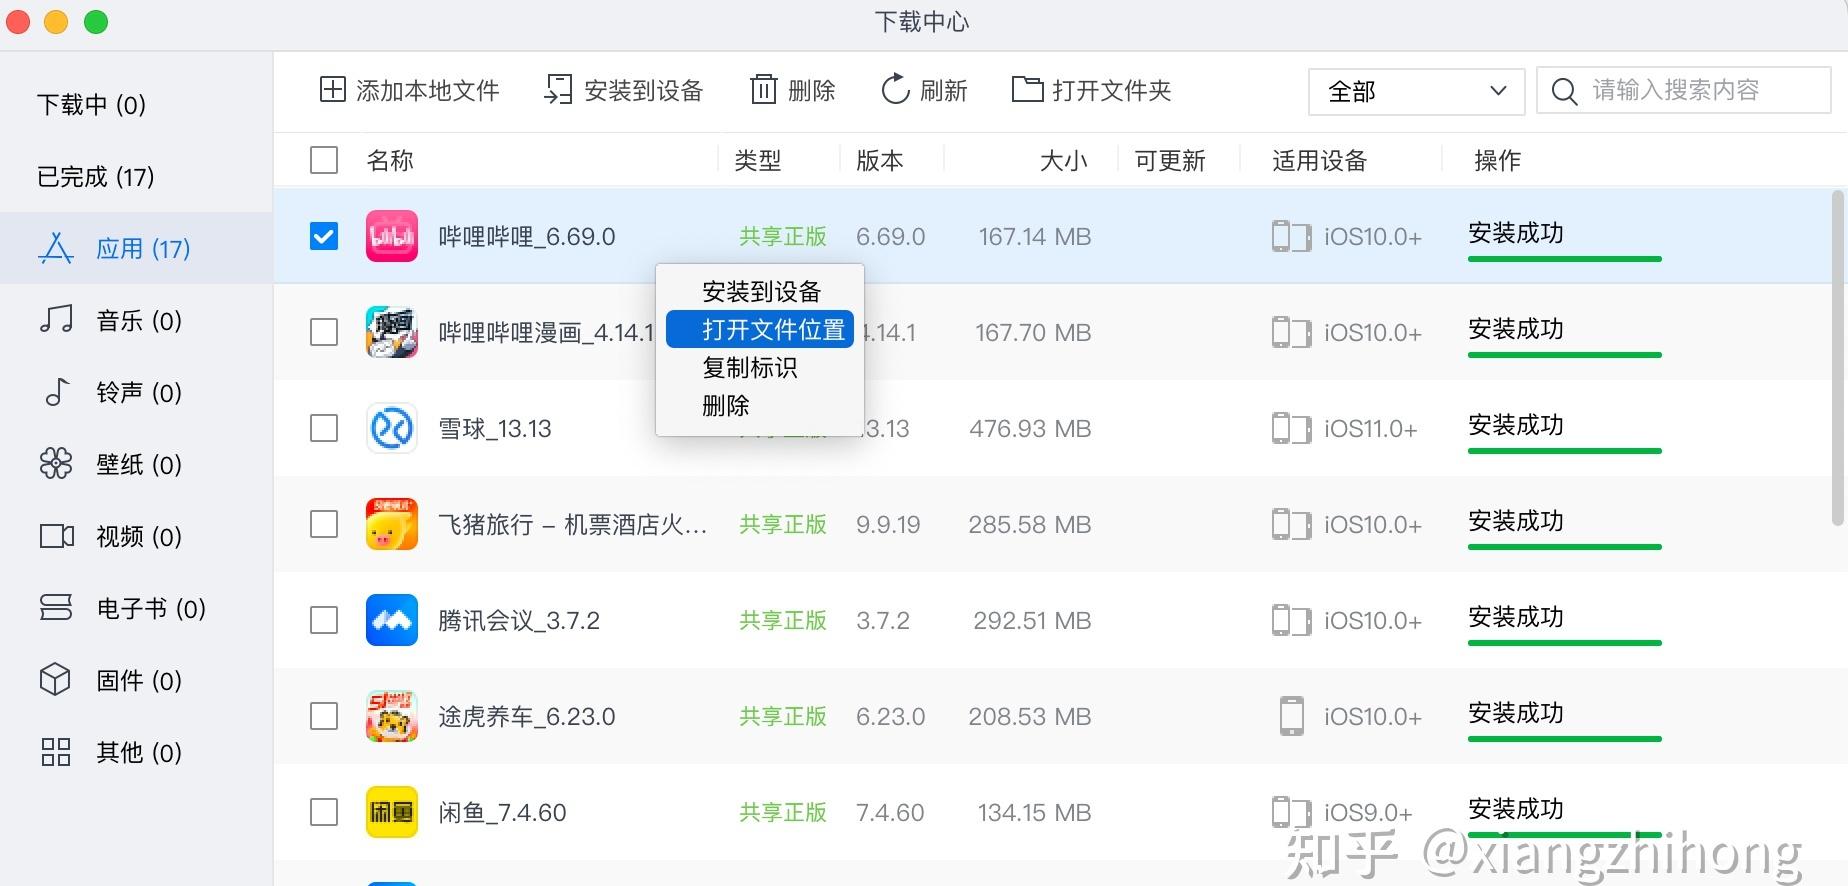Click the 飞猪旅行 – 机票酒店火… app name
Screen dimensions: 1848x886
(x=573, y=524)
